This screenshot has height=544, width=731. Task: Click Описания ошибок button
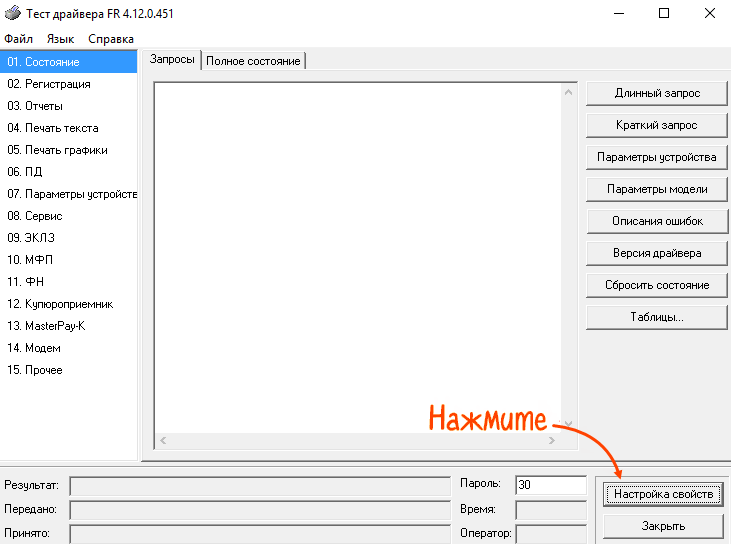coord(656,221)
